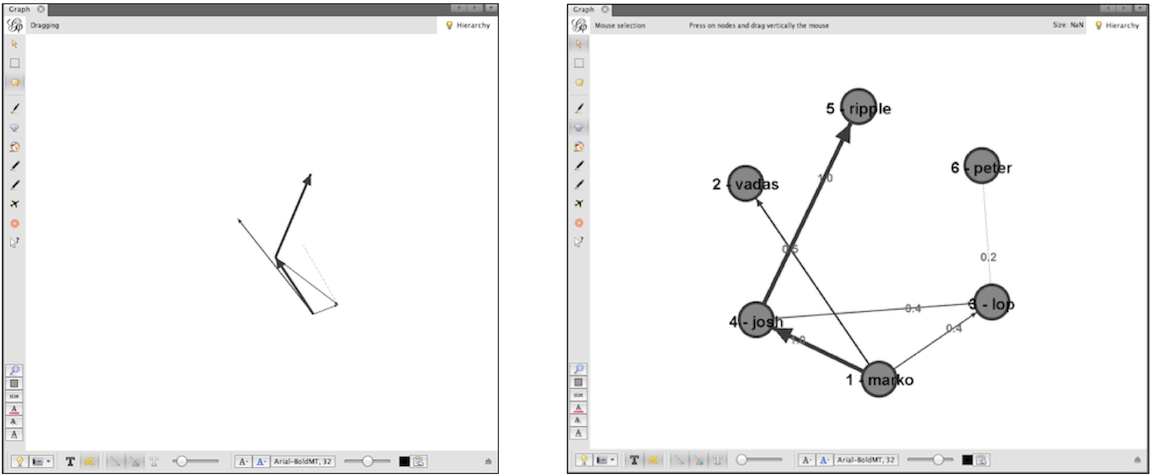
Task: Open the background dropdown in left window's bottom toolbar
Action: (42, 461)
